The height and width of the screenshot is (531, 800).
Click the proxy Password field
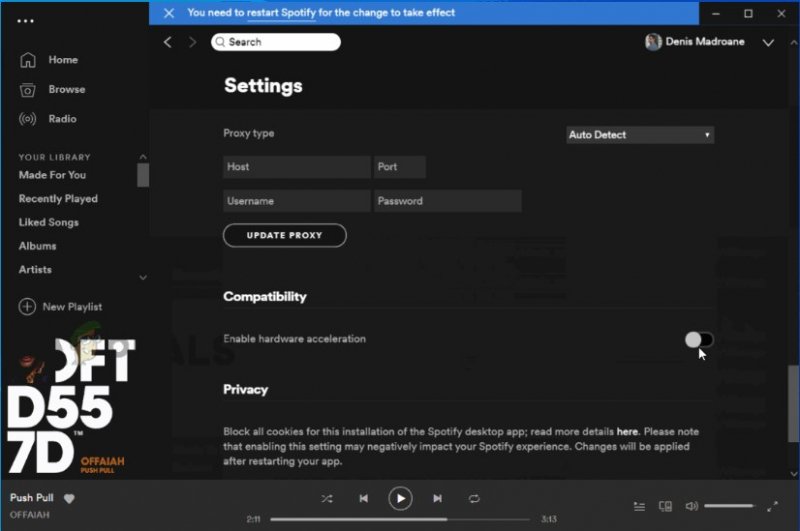tap(447, 201)
